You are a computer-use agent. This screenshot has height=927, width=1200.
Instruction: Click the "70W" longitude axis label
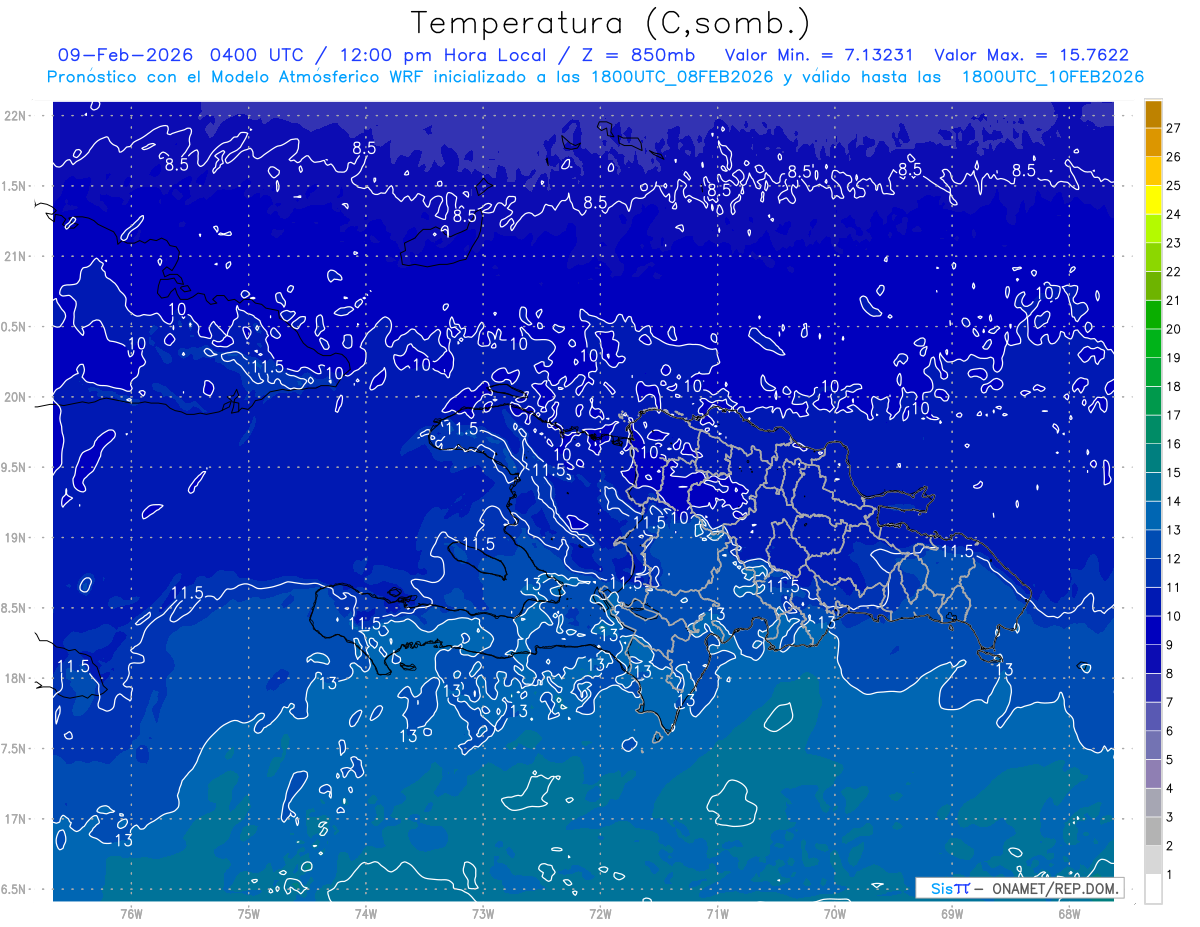click(x=835, y=913)
